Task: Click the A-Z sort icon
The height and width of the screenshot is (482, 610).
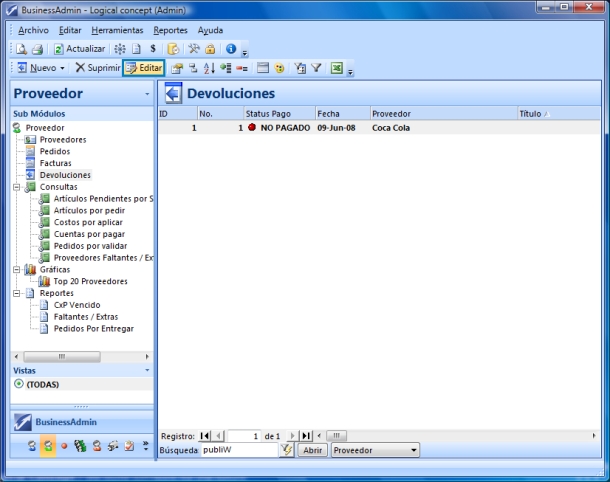Action: [209, 68]
